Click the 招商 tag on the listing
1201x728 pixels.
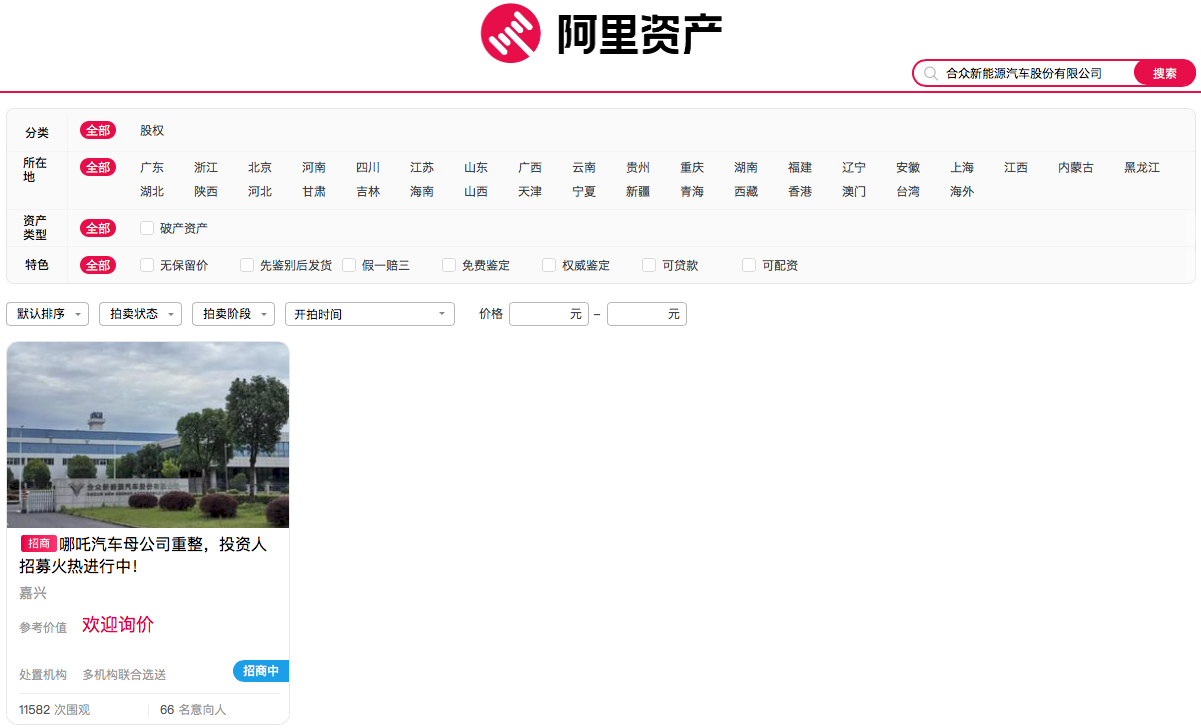coord(39,544)
